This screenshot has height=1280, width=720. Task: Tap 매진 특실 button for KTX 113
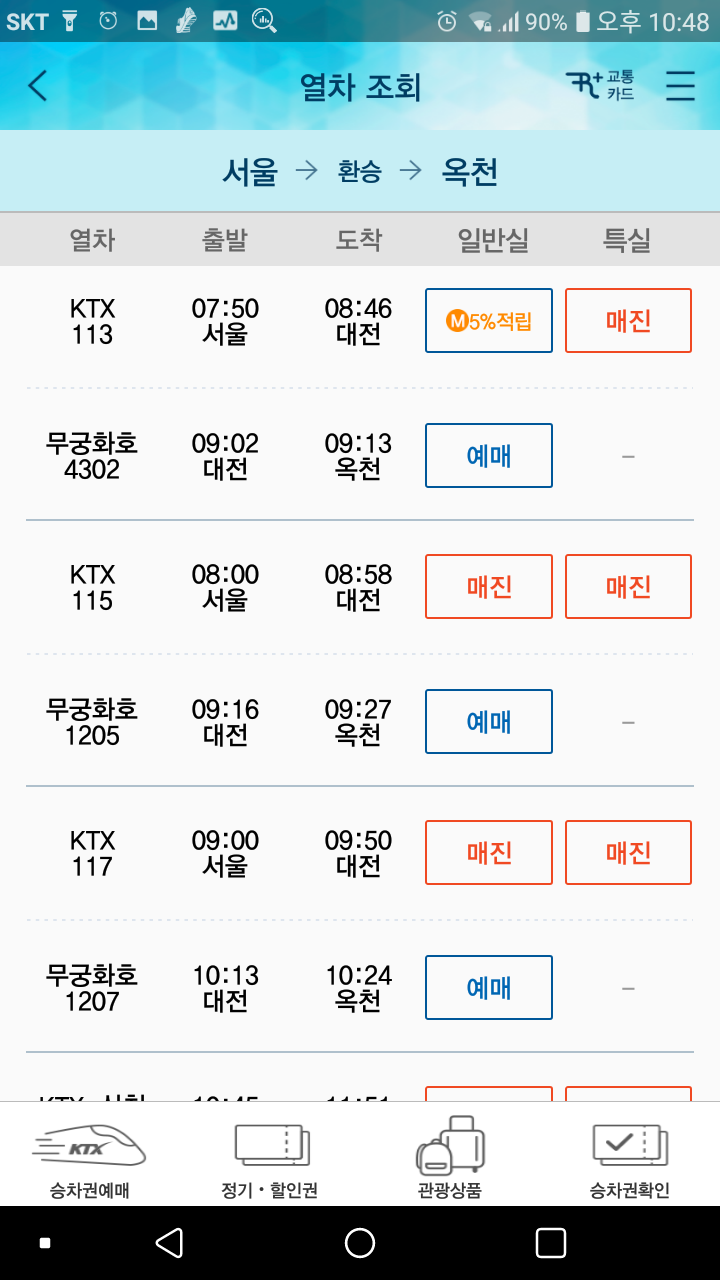point(628,321)
